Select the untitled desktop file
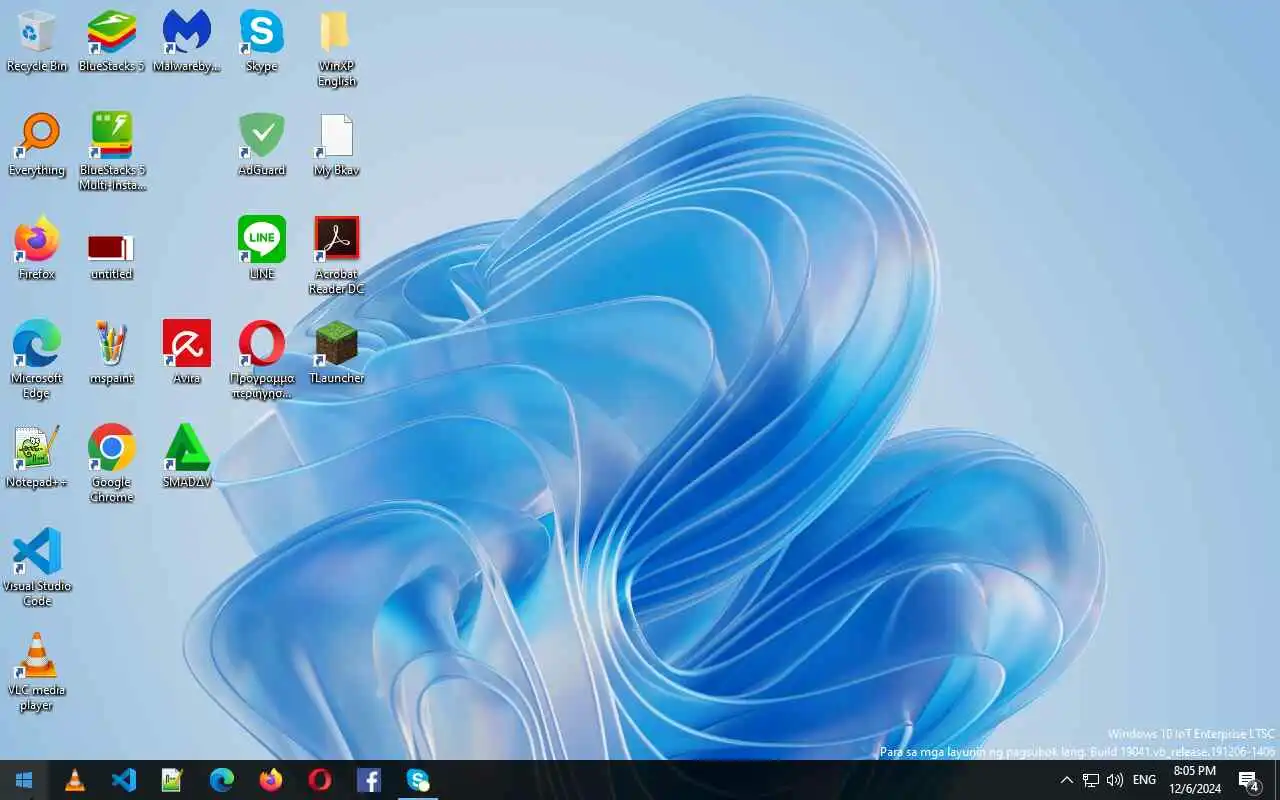The width and height of the screenshot is (1280, 800). [x=111, y=257]
